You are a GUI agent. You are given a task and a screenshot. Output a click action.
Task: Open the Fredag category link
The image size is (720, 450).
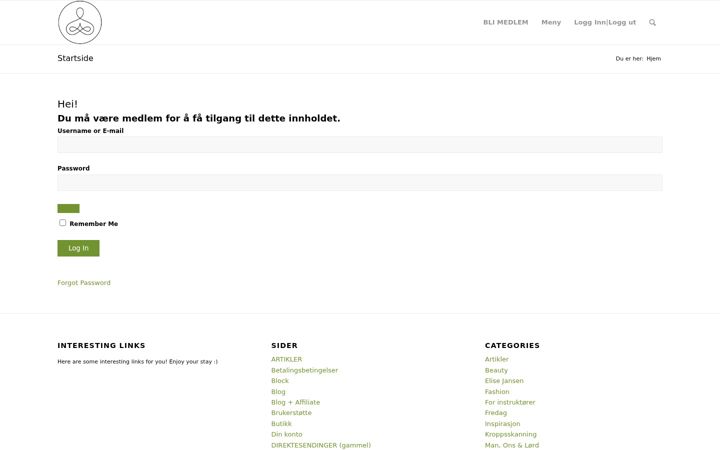coord(496,413)
